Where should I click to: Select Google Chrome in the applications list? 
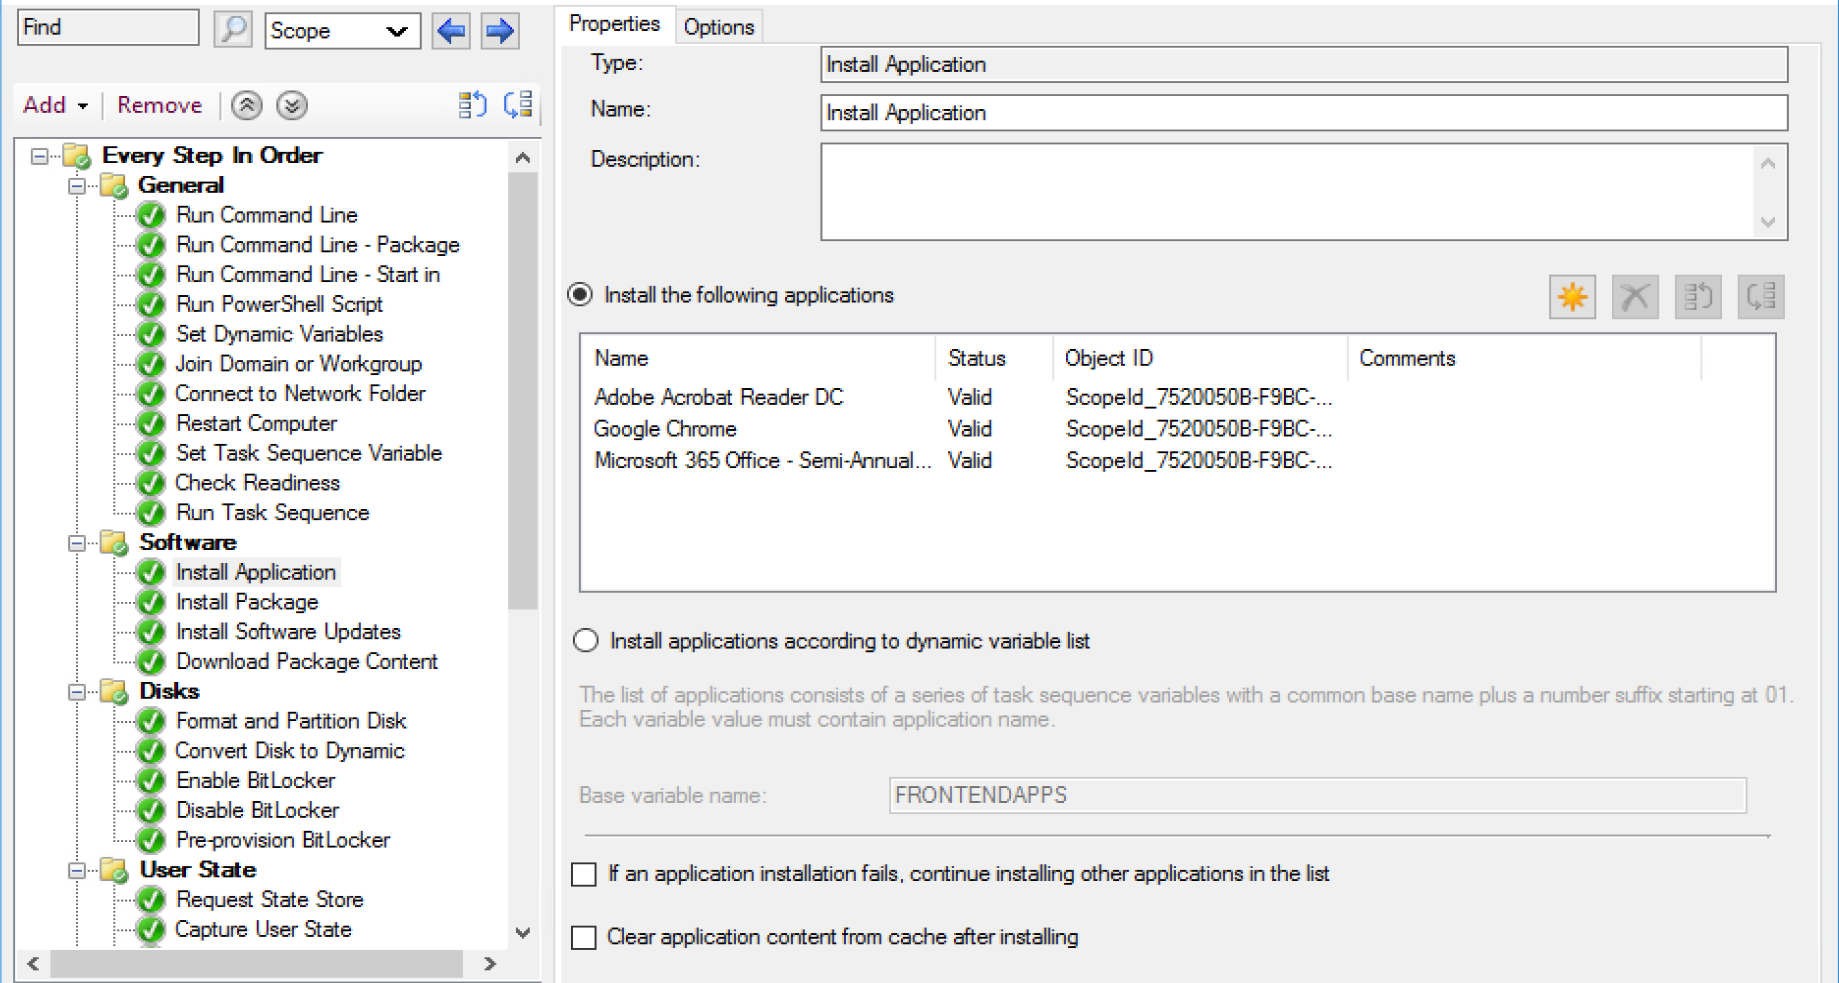(665, 429)
